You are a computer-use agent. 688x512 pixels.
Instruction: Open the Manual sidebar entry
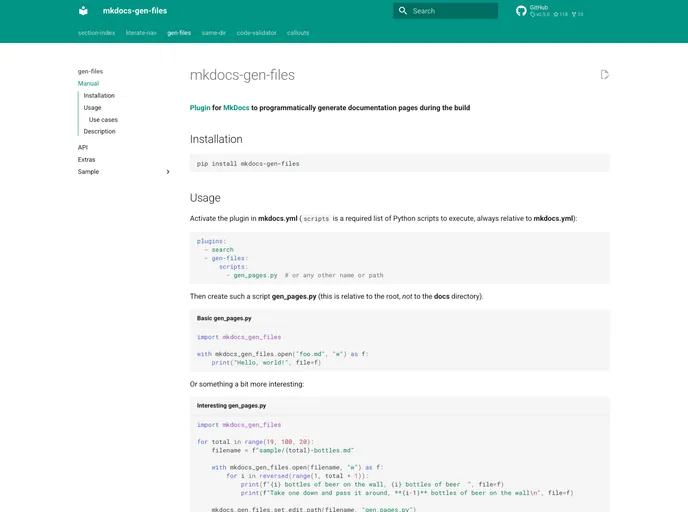[x=88, y=83]
